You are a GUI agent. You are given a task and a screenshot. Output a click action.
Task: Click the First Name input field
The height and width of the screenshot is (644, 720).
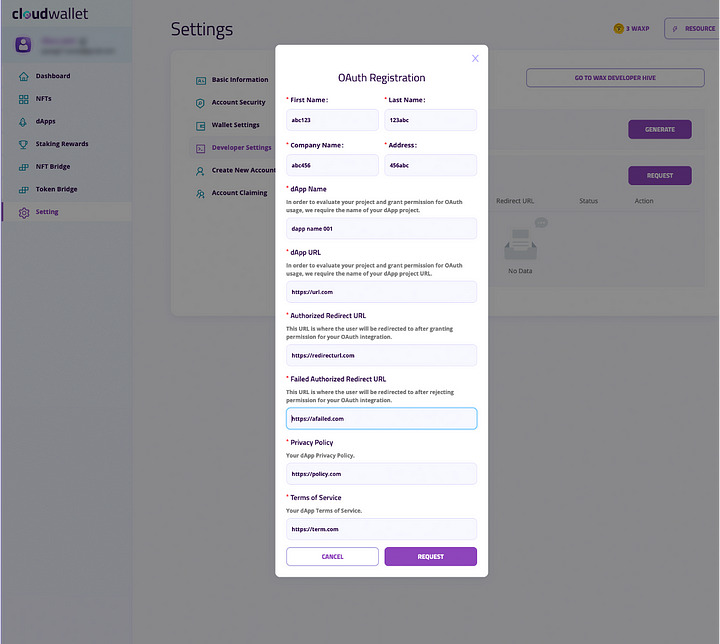pyautogui.click(x=332, y=120)
